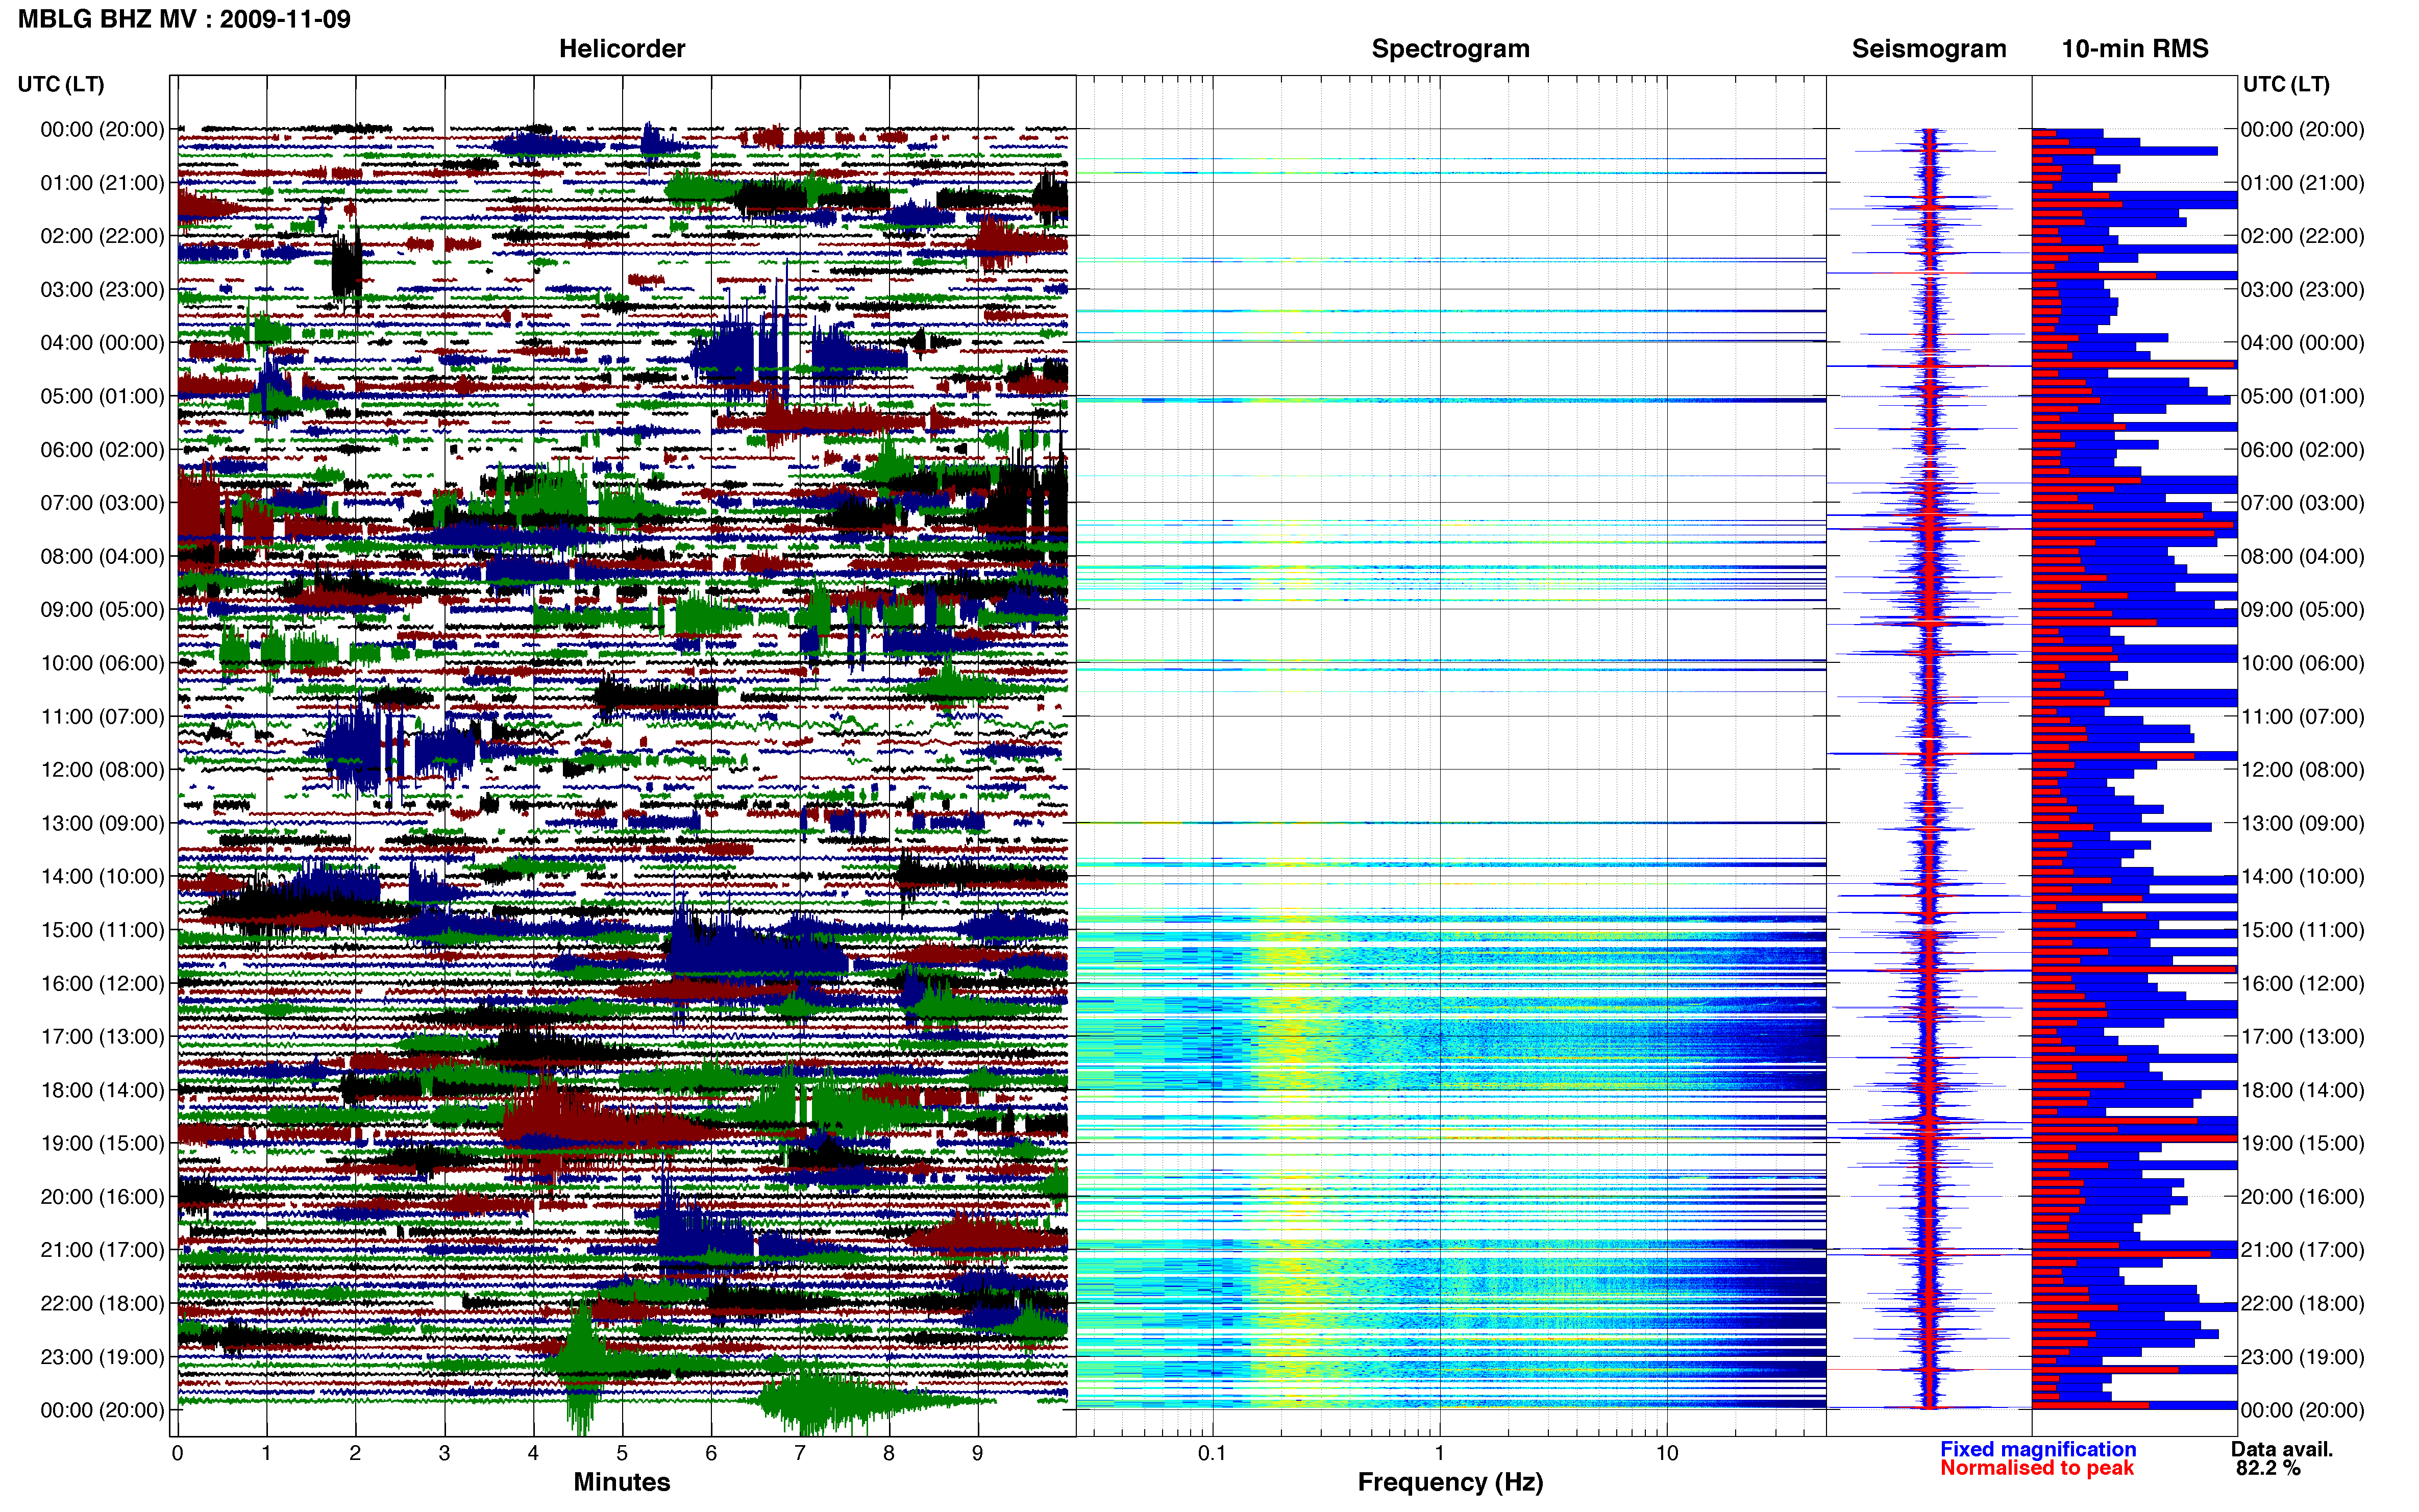The width and height of the screenshot is (2419, 1512).
Task: Click the left 'UTC (LT)' axis label
Action: 61,84
